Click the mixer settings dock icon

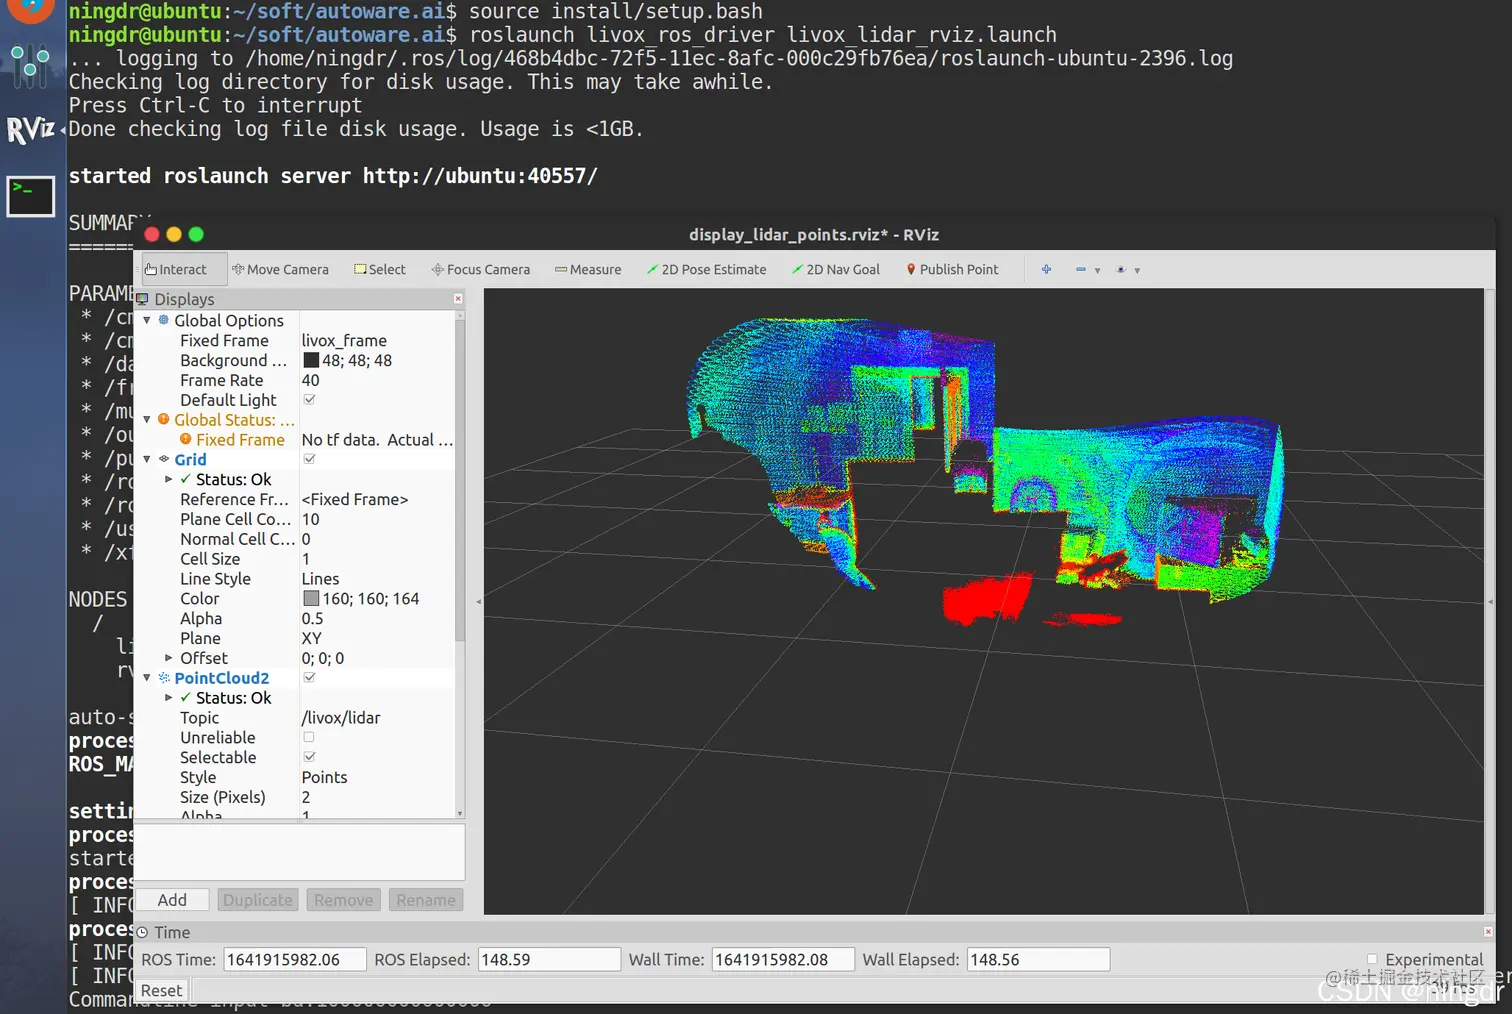tap(30, 66)
